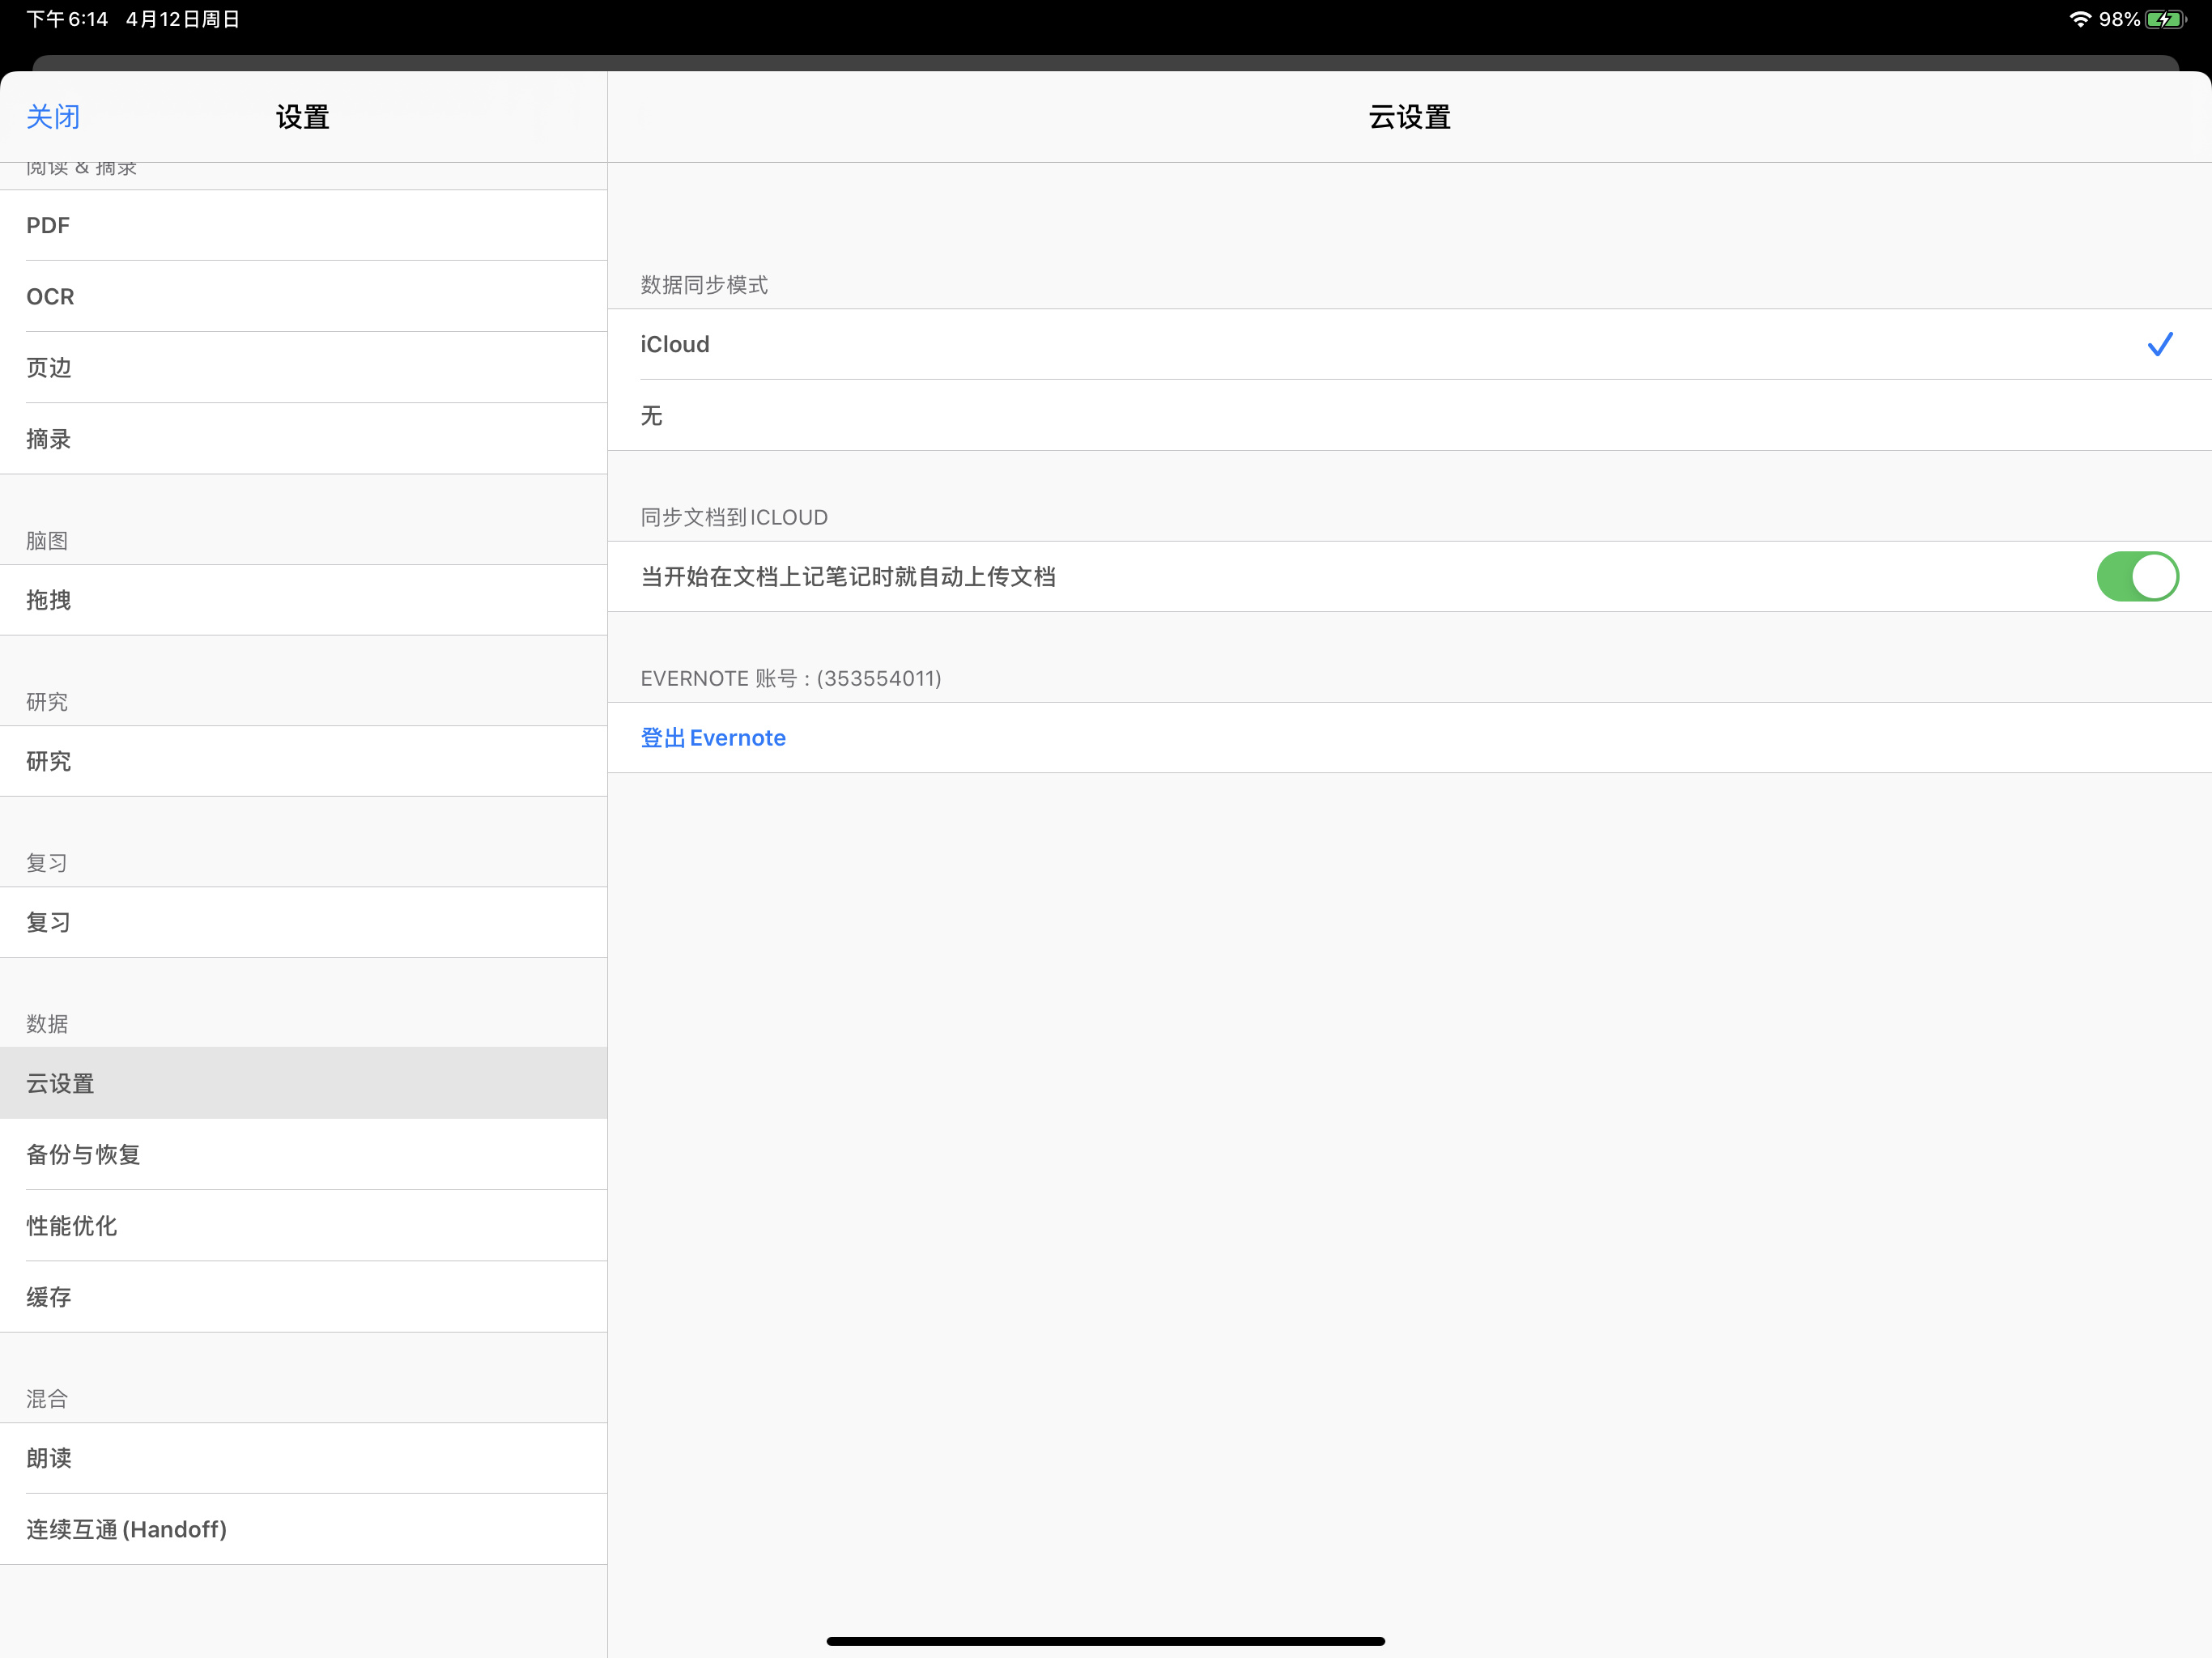
Task: Tap the 云设置 title in right pane
Action: (x=1409, y=117)
